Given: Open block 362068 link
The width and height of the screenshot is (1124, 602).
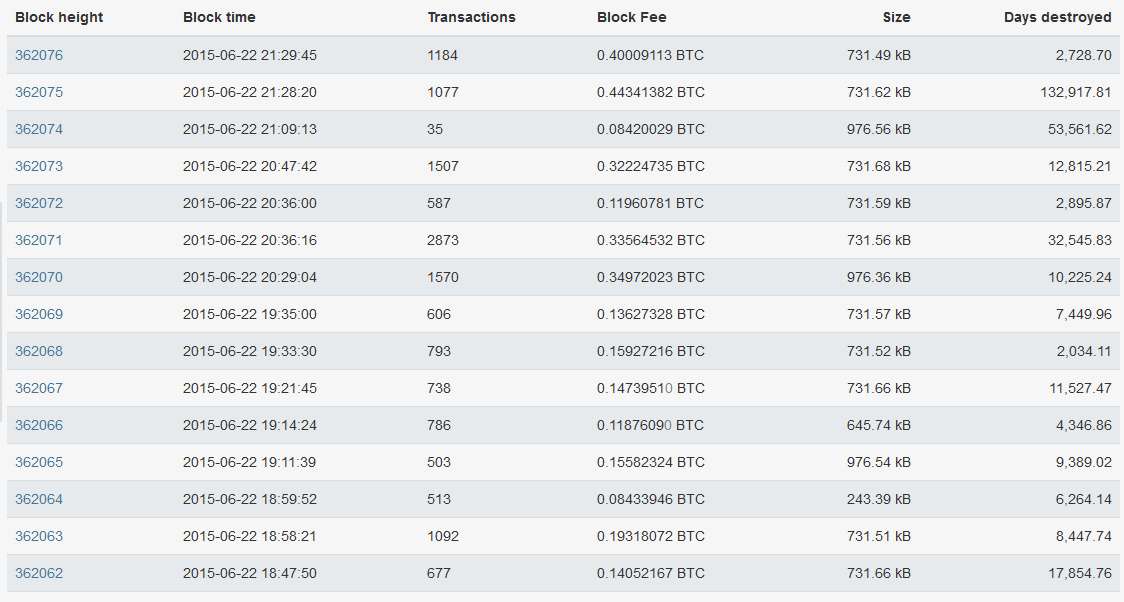Looking at the screenshot, I should pos(39,351).
